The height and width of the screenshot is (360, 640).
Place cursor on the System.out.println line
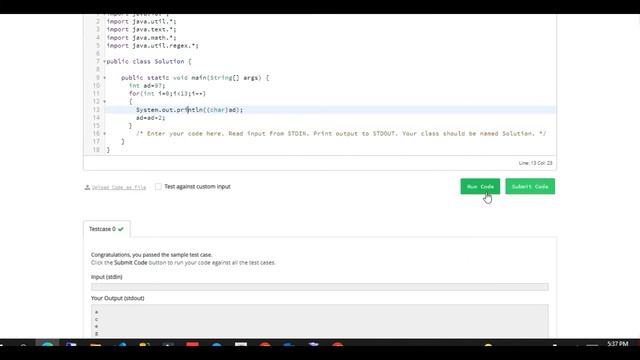tap(189, 110)
